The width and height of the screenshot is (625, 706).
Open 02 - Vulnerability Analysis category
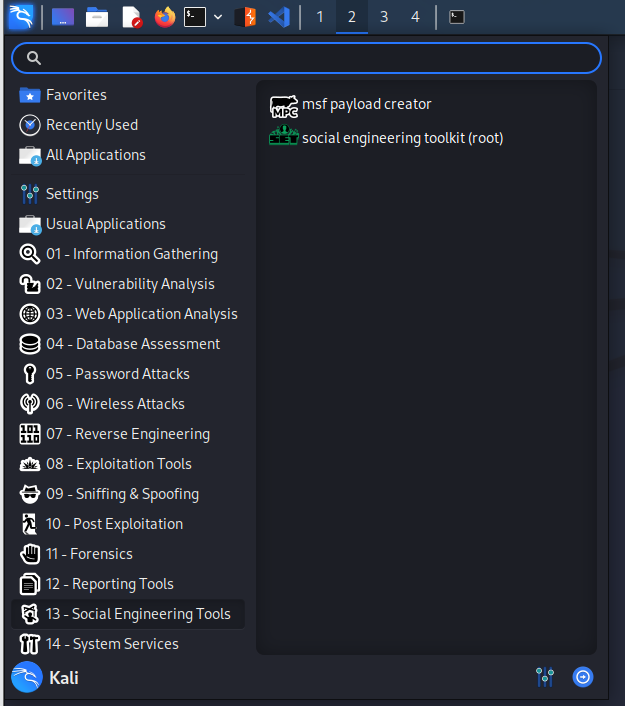click(x=128, y=284)
